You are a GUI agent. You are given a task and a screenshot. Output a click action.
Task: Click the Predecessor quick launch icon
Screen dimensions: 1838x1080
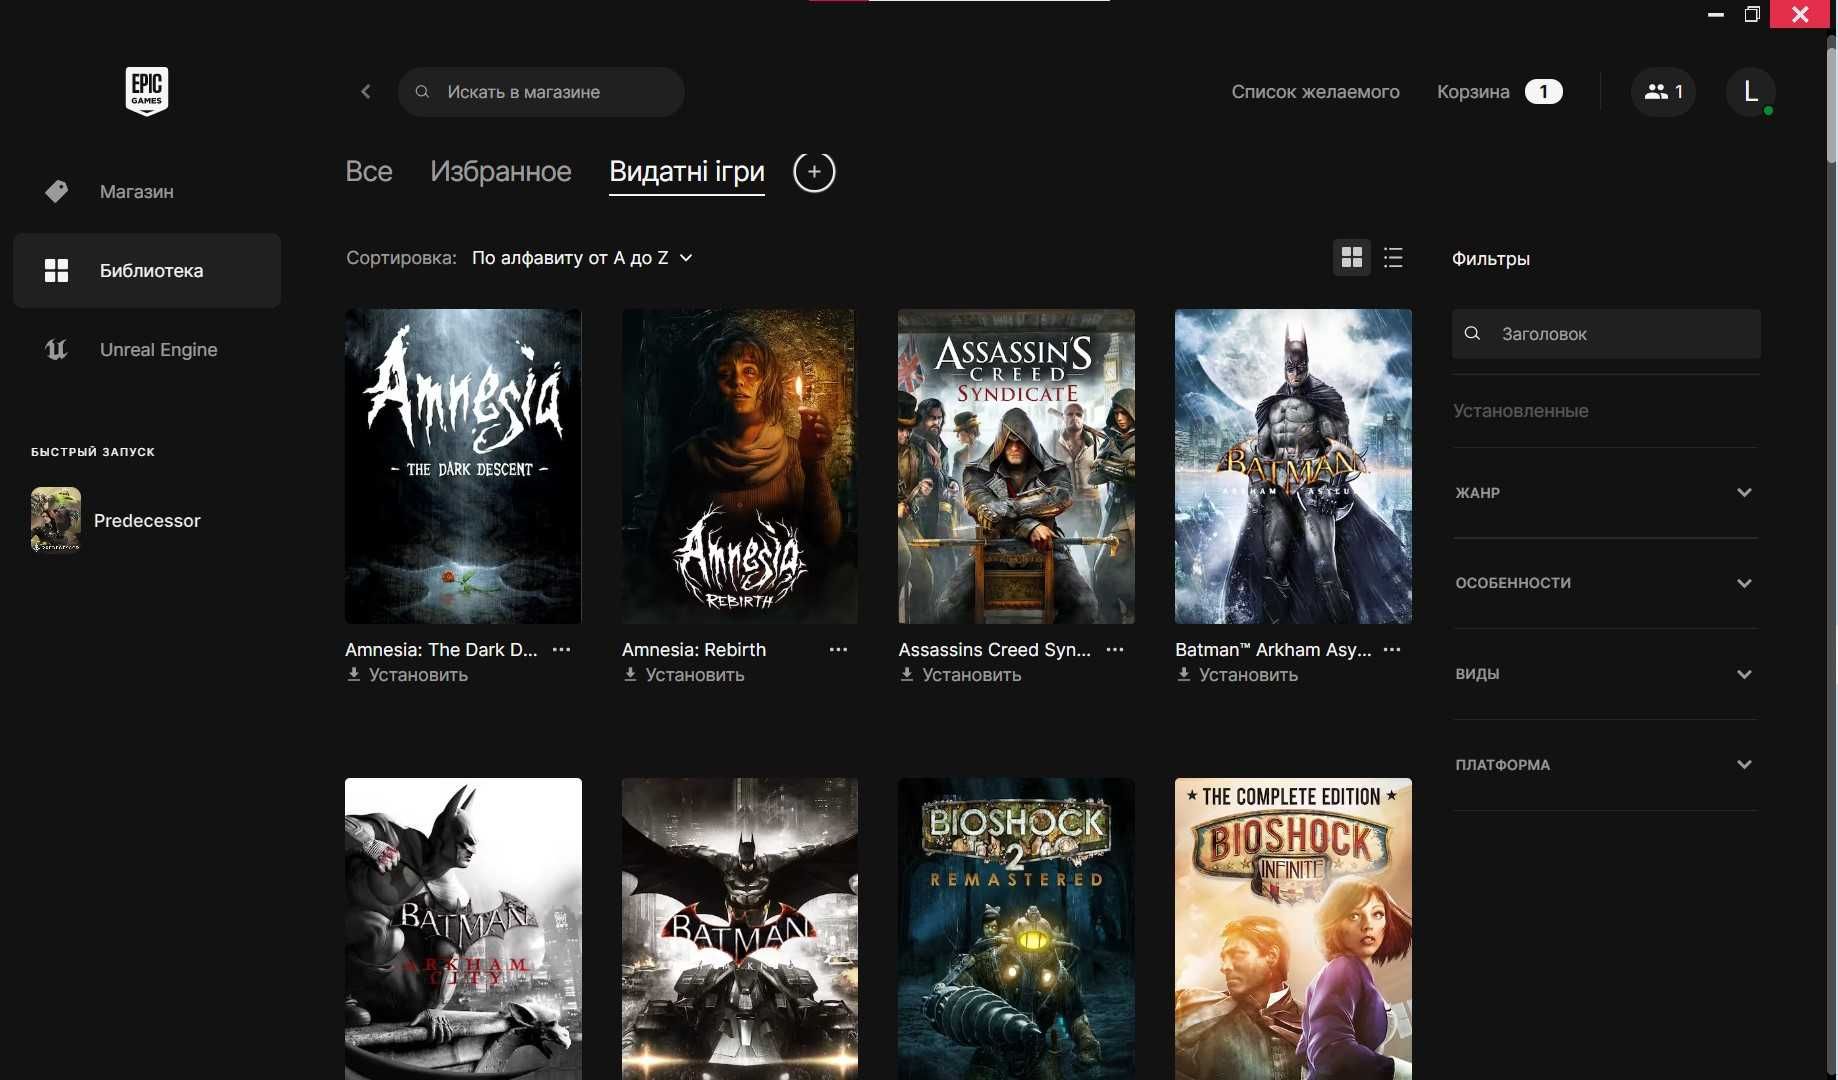tap(56, 520)
